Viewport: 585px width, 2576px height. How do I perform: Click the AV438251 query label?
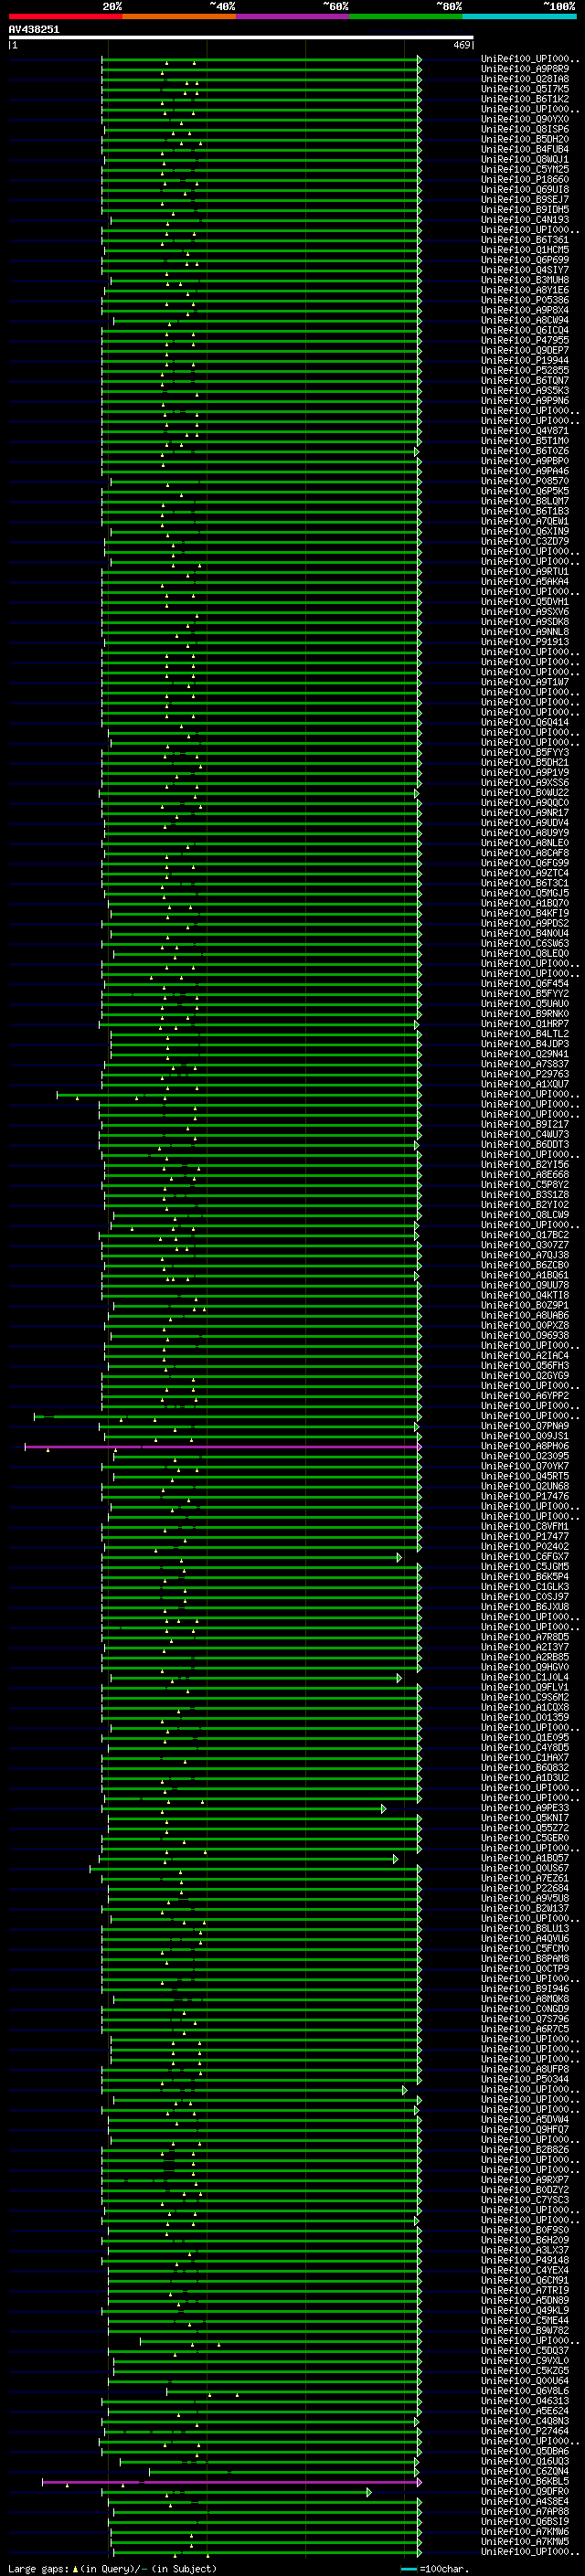34,30
